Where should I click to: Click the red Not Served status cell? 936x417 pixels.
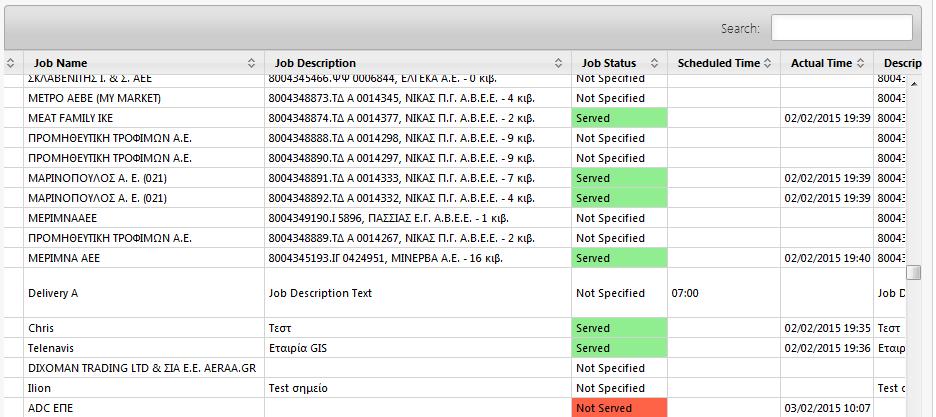coord(619,408)
